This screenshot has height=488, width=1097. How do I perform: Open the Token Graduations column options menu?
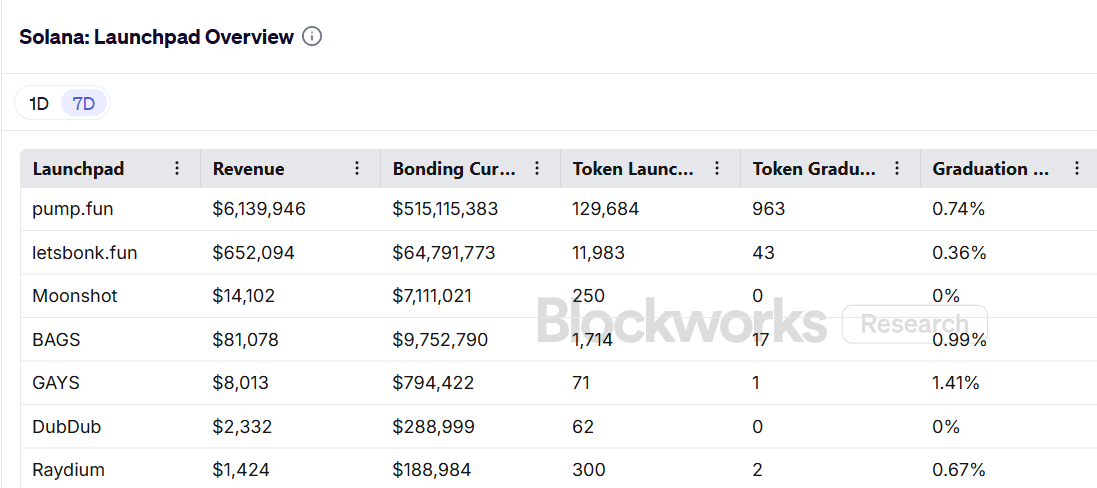pos(897,168)
